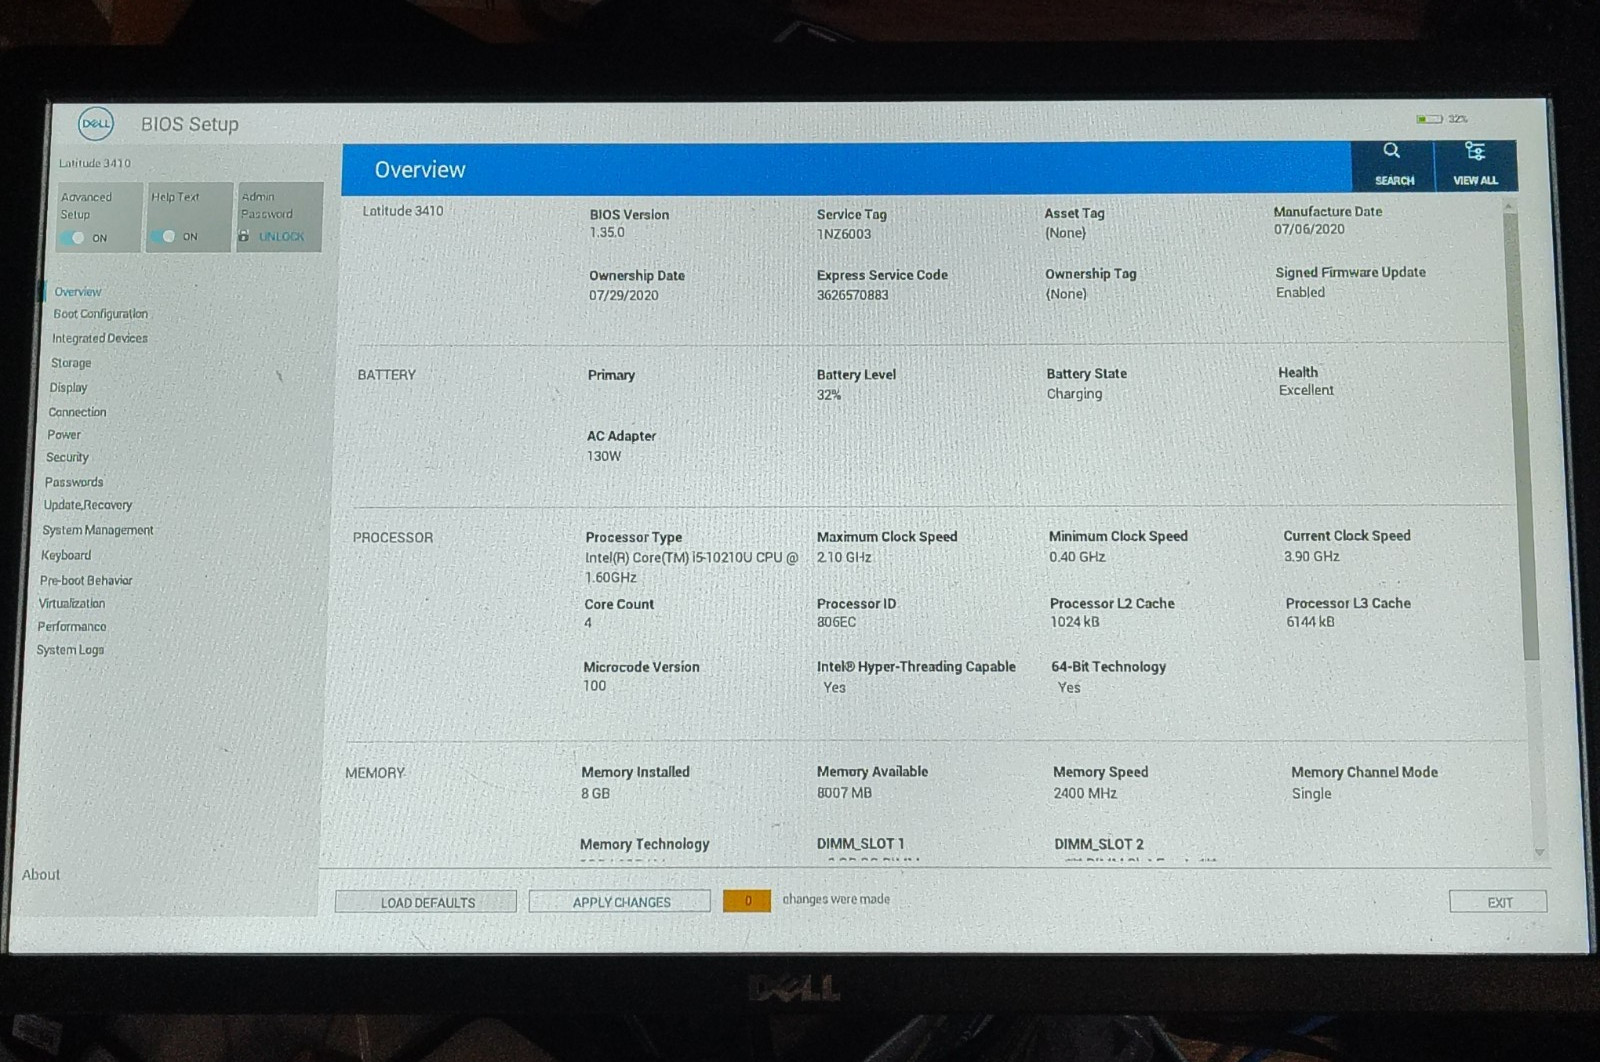
Task: Toggle Help Text switch
Action: click(x=162, y=236)
